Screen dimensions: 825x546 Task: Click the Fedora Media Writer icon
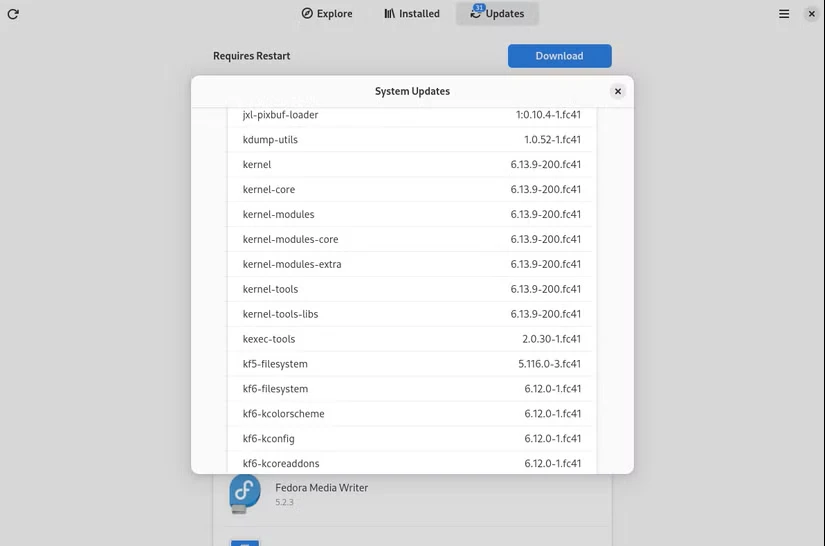(245, 492)
